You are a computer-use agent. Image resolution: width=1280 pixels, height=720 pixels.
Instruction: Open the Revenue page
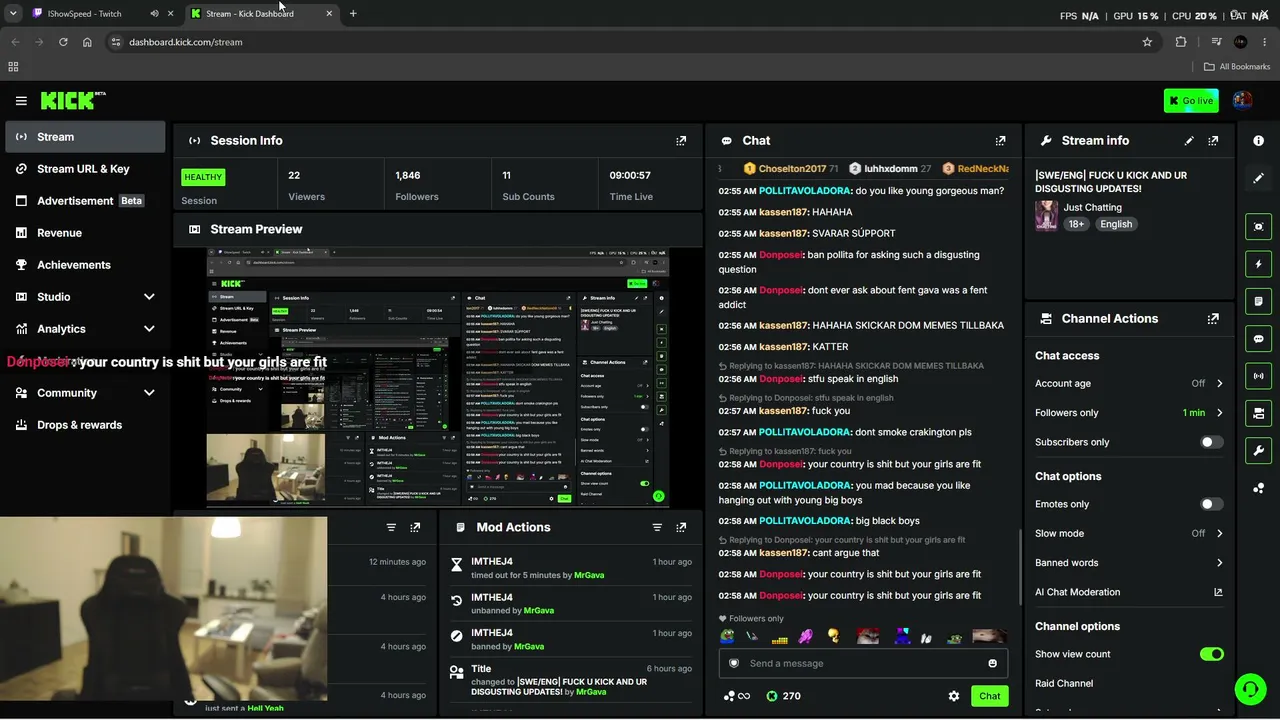coord(86,233)
